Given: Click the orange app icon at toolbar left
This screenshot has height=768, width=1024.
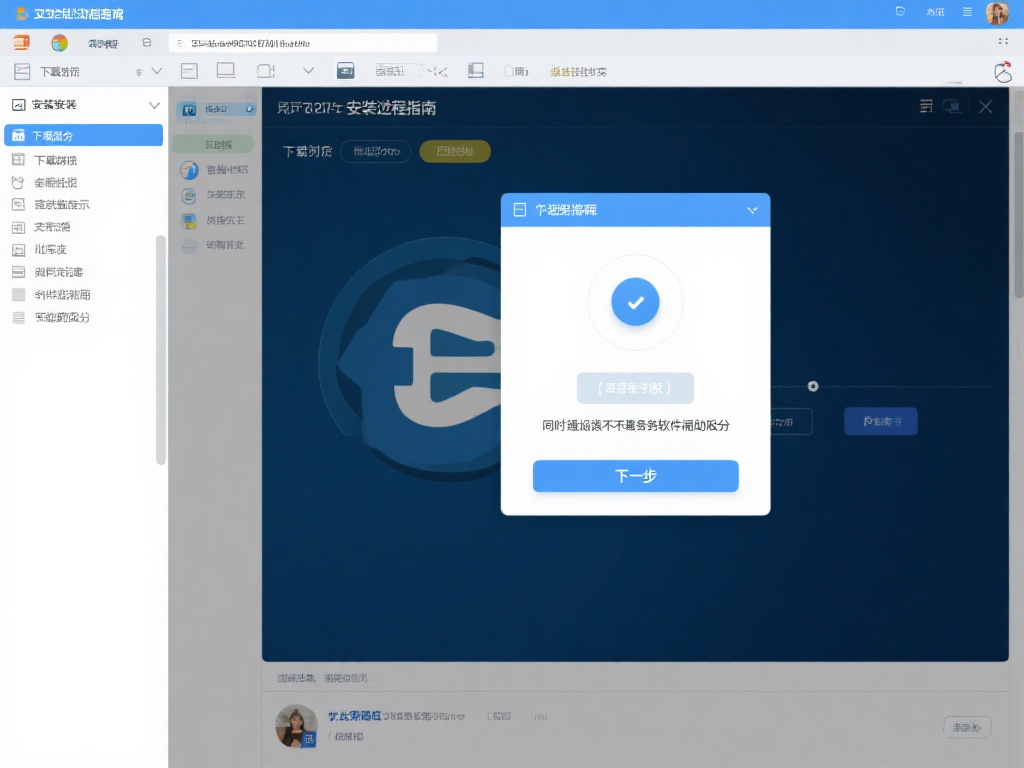Looking at the screenshot, I should click(22, 43).
